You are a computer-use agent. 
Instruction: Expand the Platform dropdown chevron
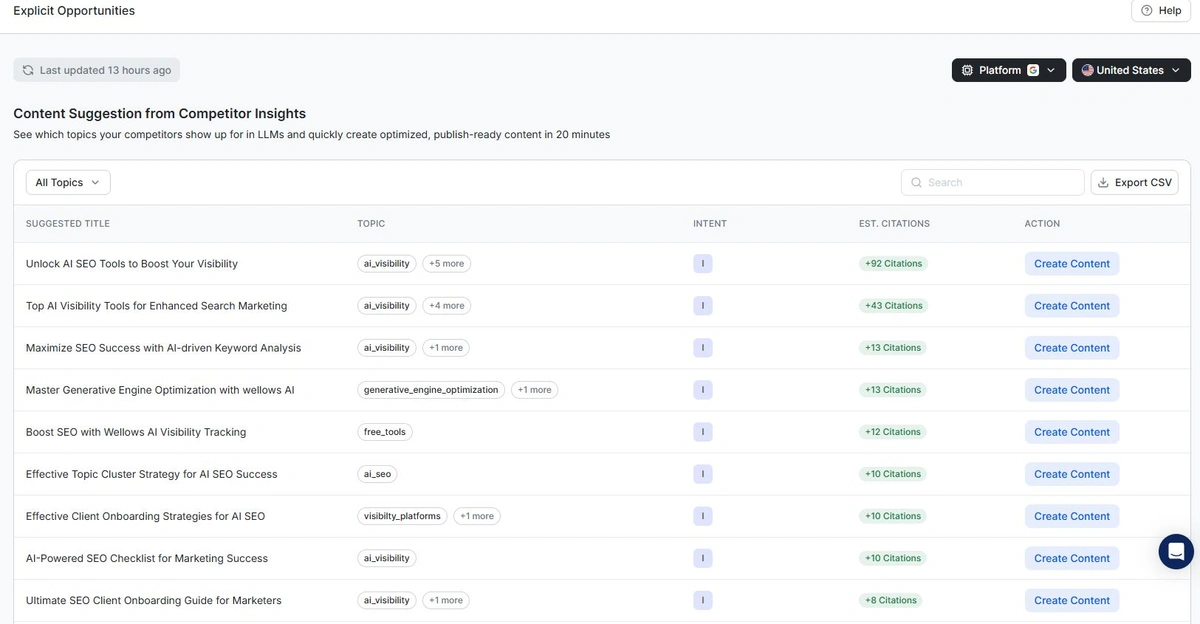[x=1048, y=70]
